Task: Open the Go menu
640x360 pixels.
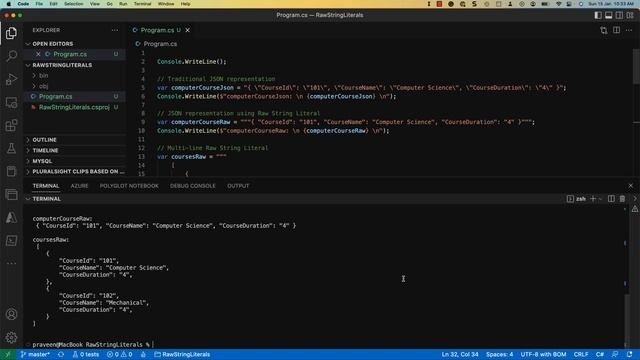Action: (109, 4)
